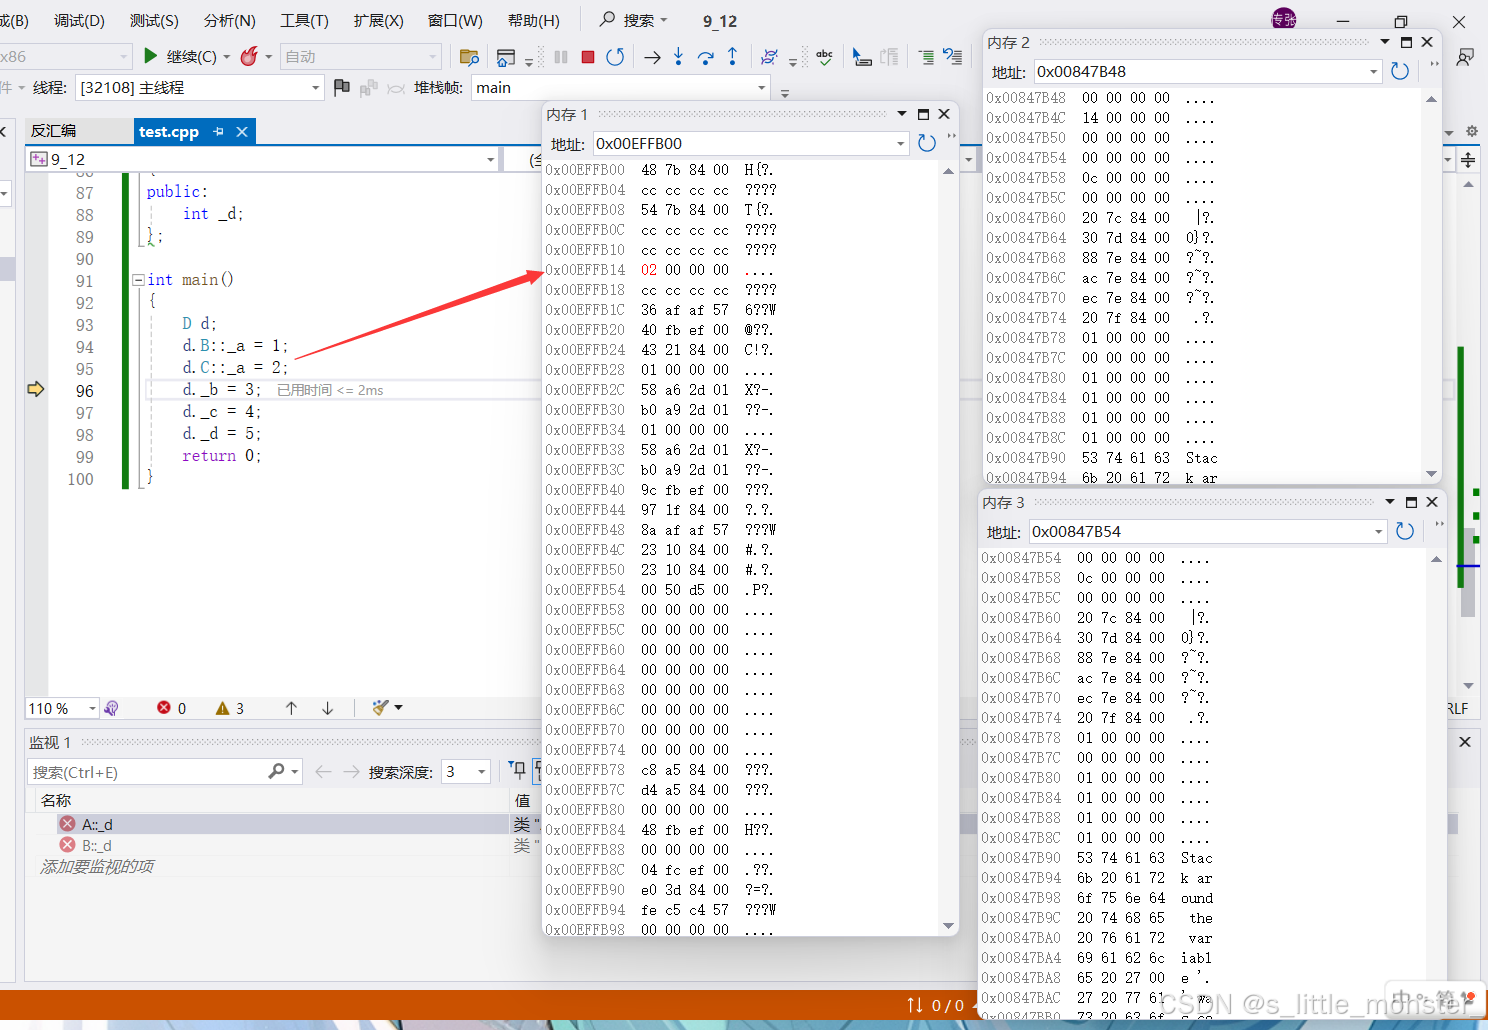Open the Tools (工具) menu

[x=304, y=20]
